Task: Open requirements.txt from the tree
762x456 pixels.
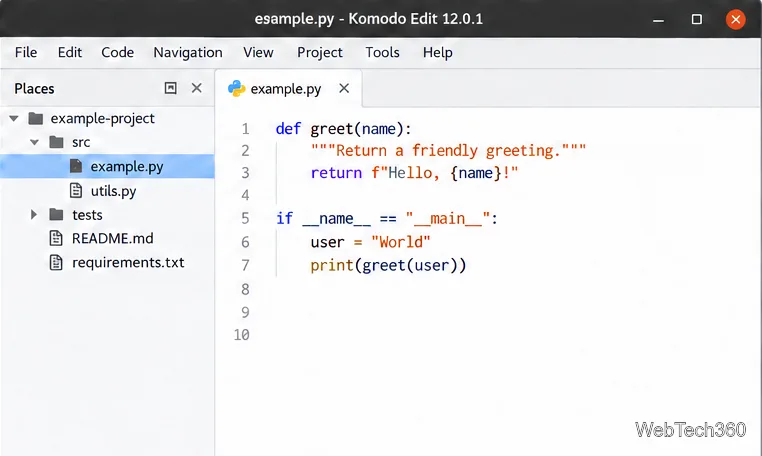Action: [x=128, y=263]
